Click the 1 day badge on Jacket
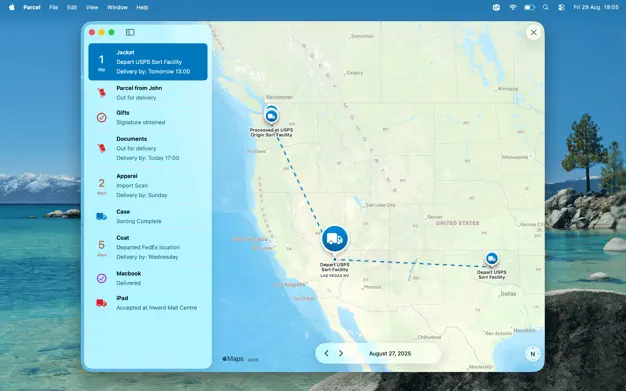This screenshot has width=626, height=391. point(101,62)
